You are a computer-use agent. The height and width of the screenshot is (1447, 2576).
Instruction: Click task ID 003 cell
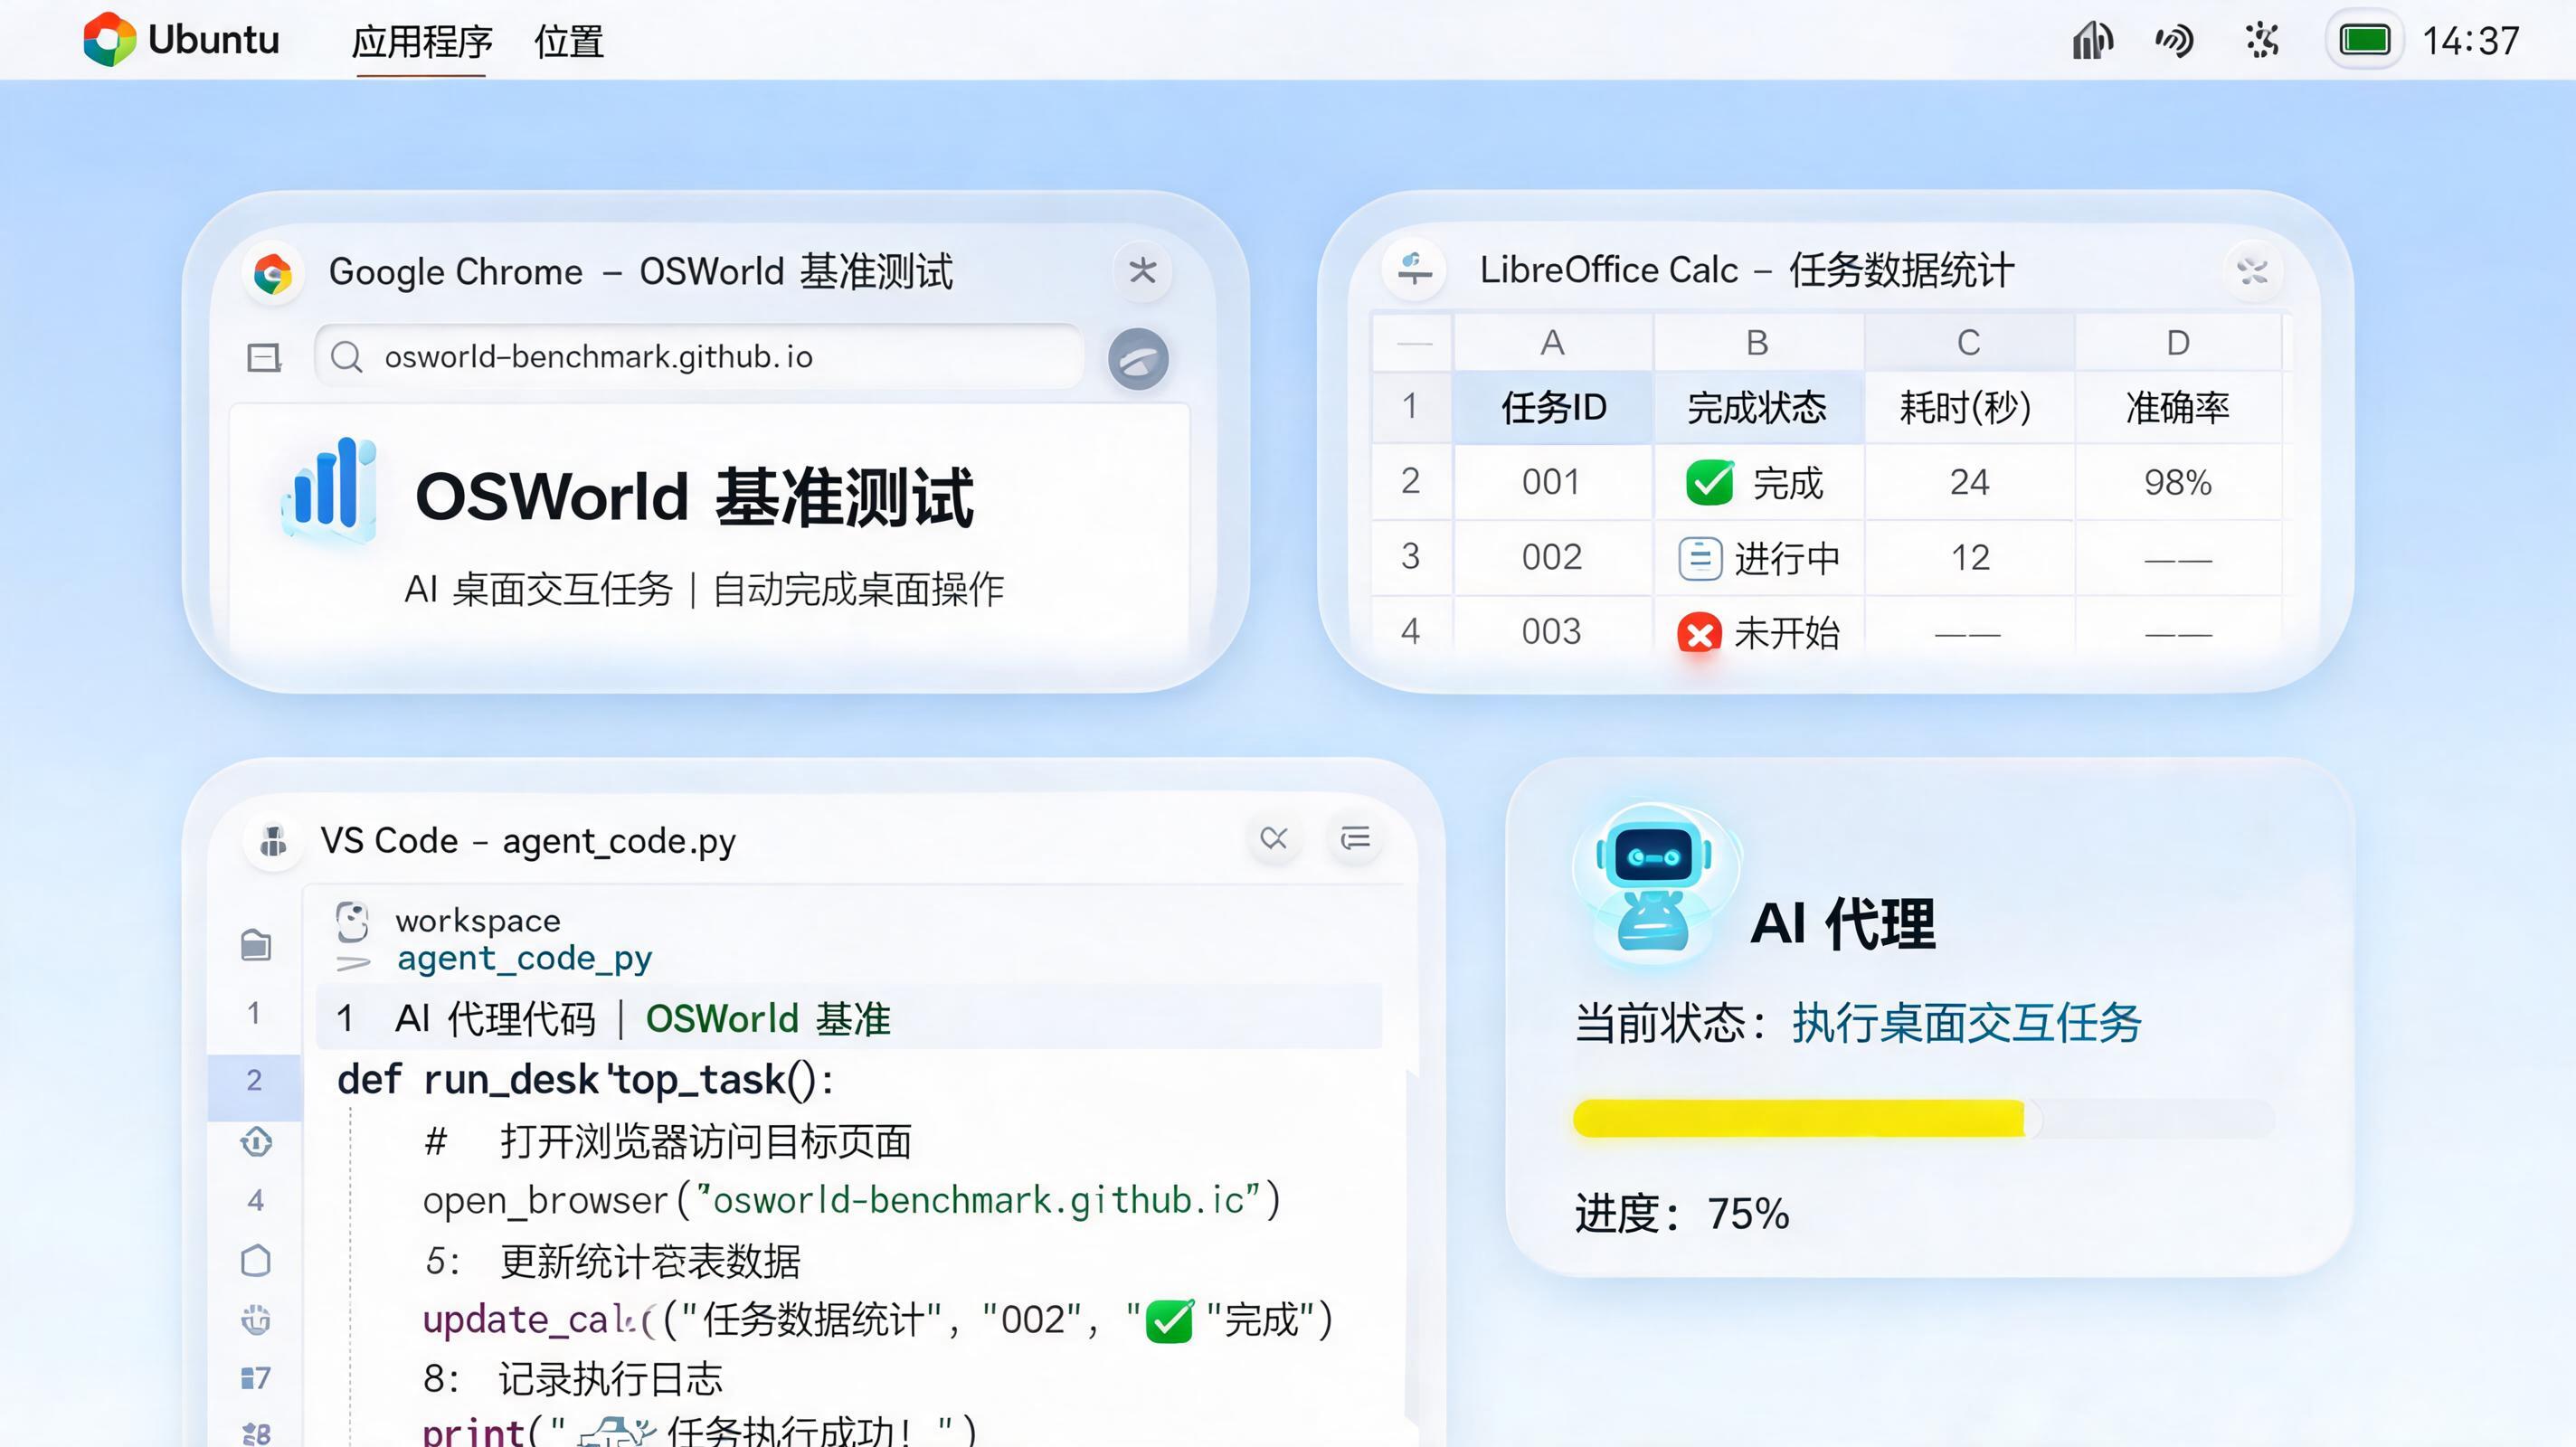pos(1551,632)
